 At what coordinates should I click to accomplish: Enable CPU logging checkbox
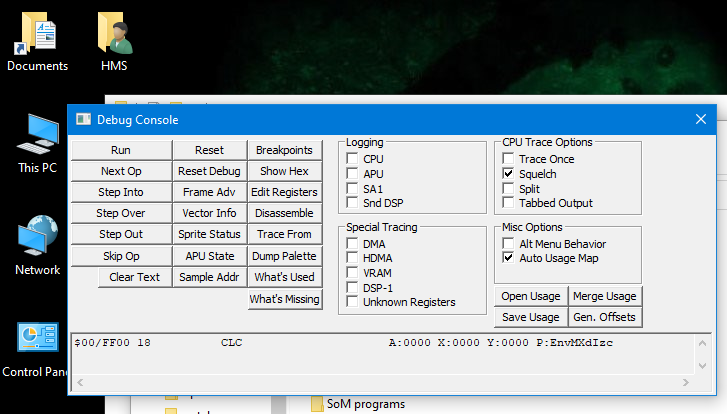[x=352, y=159]
